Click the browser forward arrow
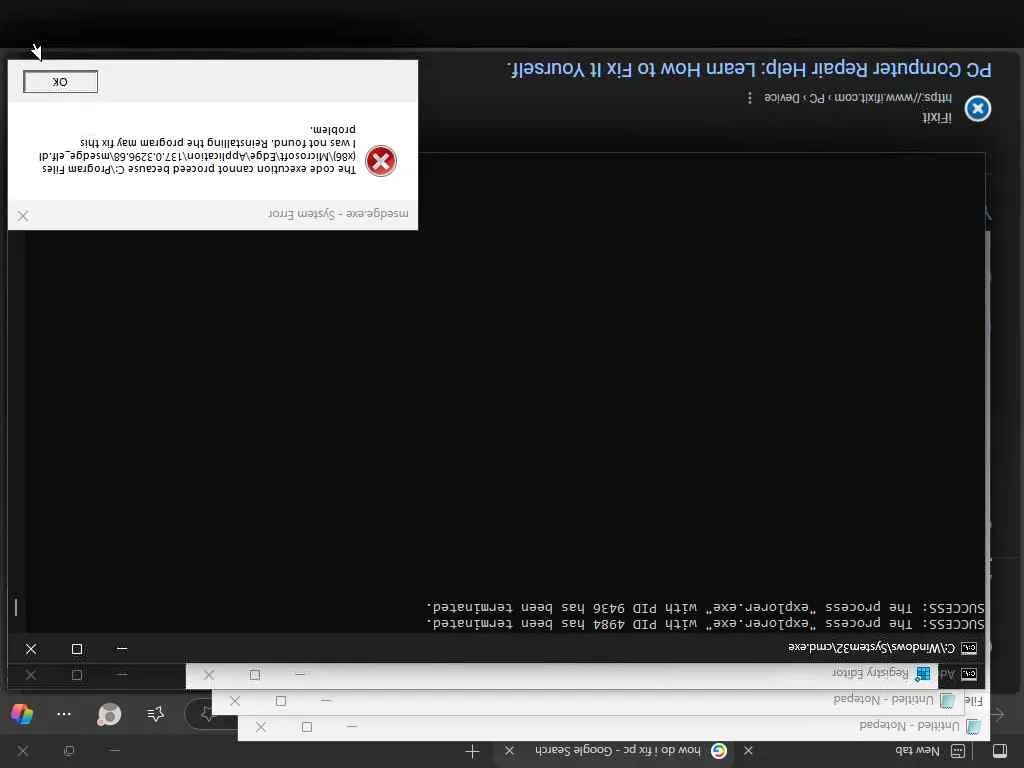This screenshot has height=768, width=1024. (x=997, y=714)
